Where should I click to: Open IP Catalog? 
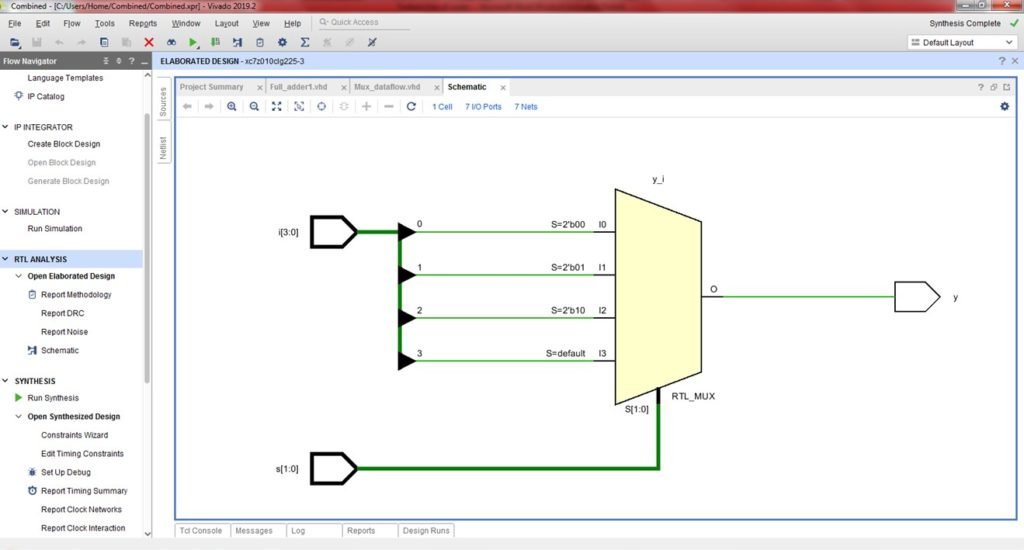46,96
